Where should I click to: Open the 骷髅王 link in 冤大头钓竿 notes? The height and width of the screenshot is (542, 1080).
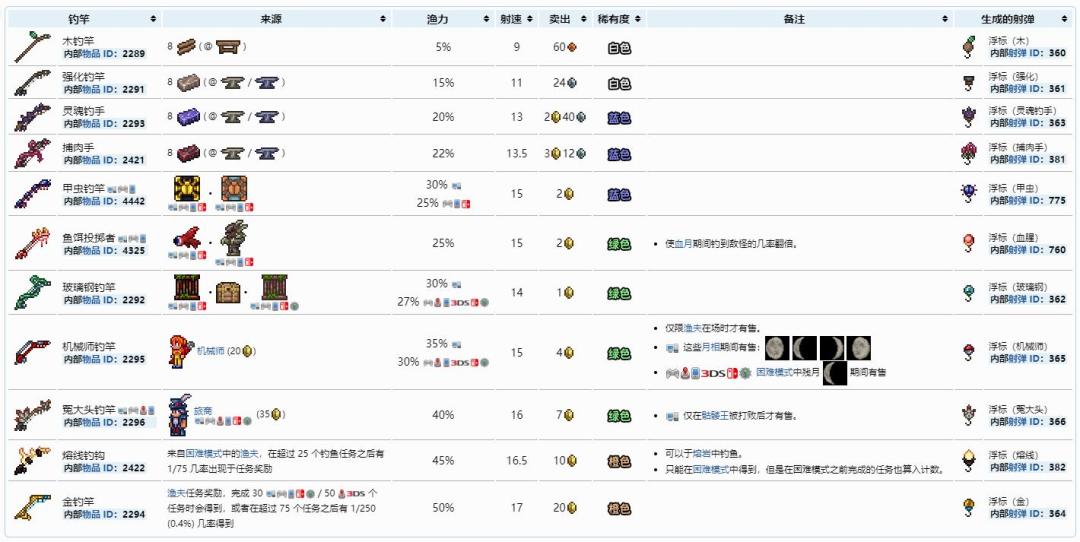click(x=716, y=416)
